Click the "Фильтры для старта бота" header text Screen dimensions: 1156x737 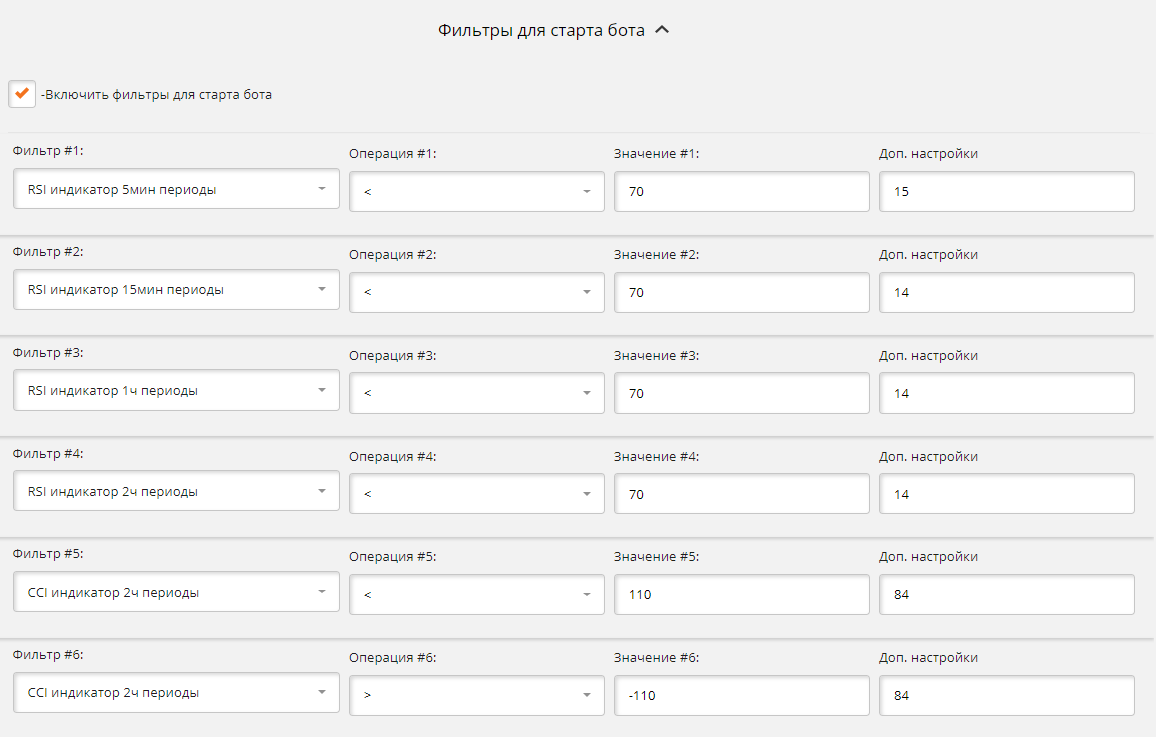[541, 30]
